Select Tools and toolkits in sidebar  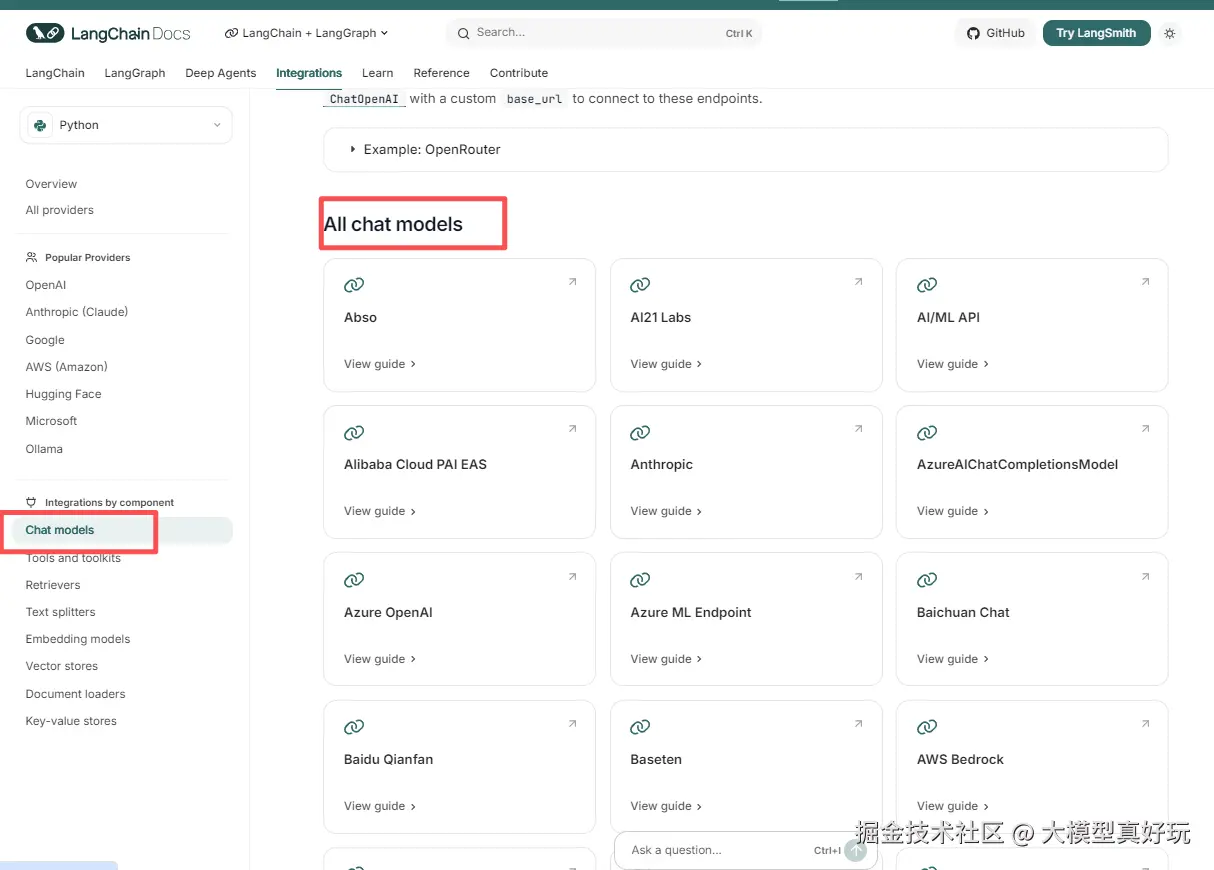73,558
